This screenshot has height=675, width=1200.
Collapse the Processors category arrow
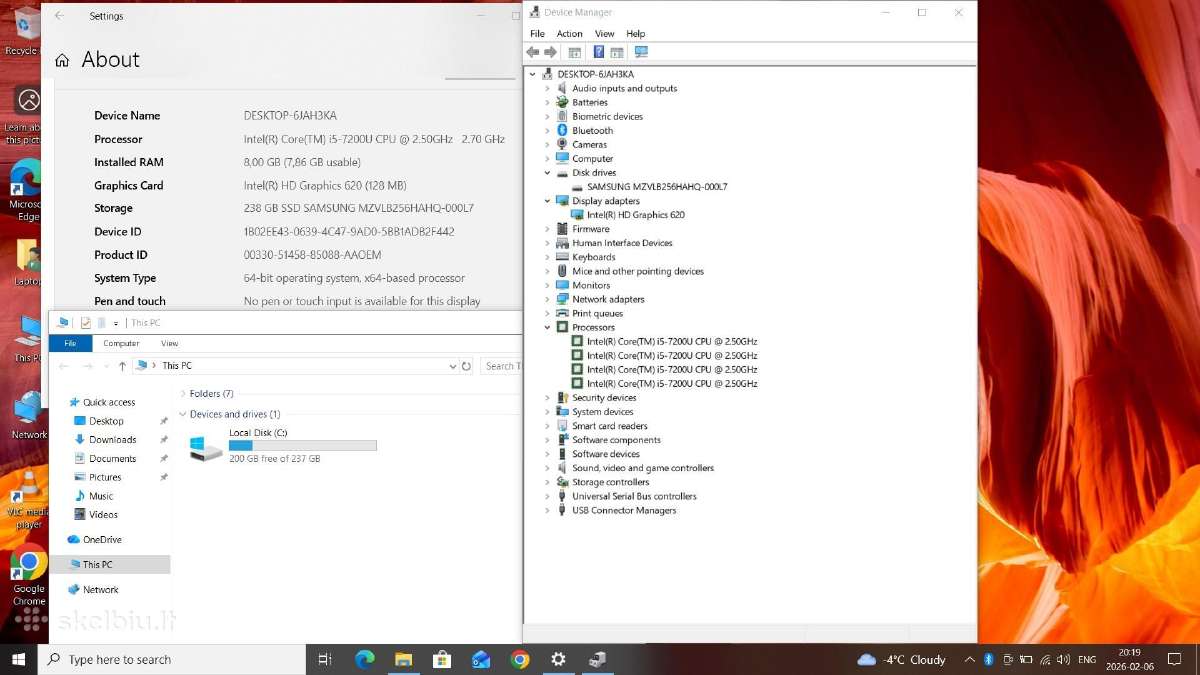coord(547,327)
